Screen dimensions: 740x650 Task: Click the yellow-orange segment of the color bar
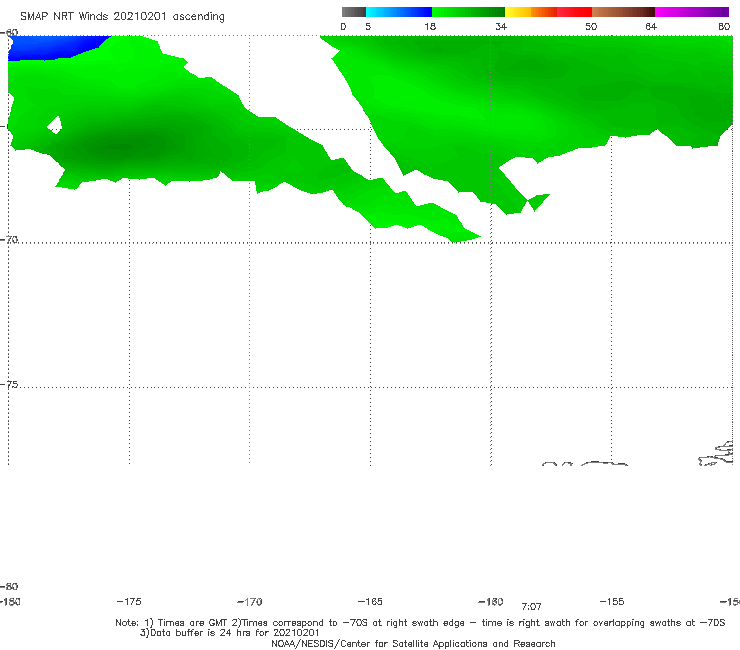(x=531, y=12)
